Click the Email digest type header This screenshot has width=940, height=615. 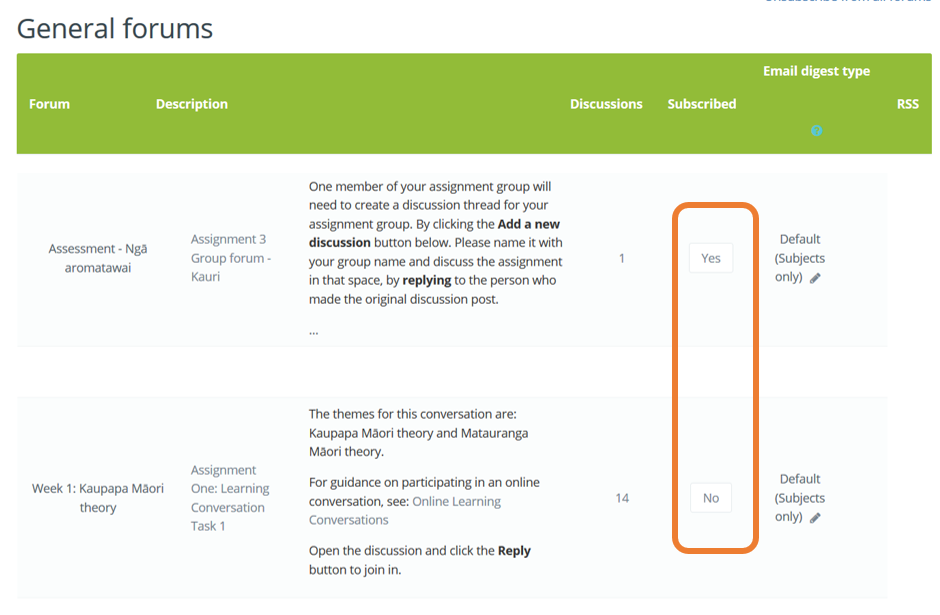click(x=816, y=71)
